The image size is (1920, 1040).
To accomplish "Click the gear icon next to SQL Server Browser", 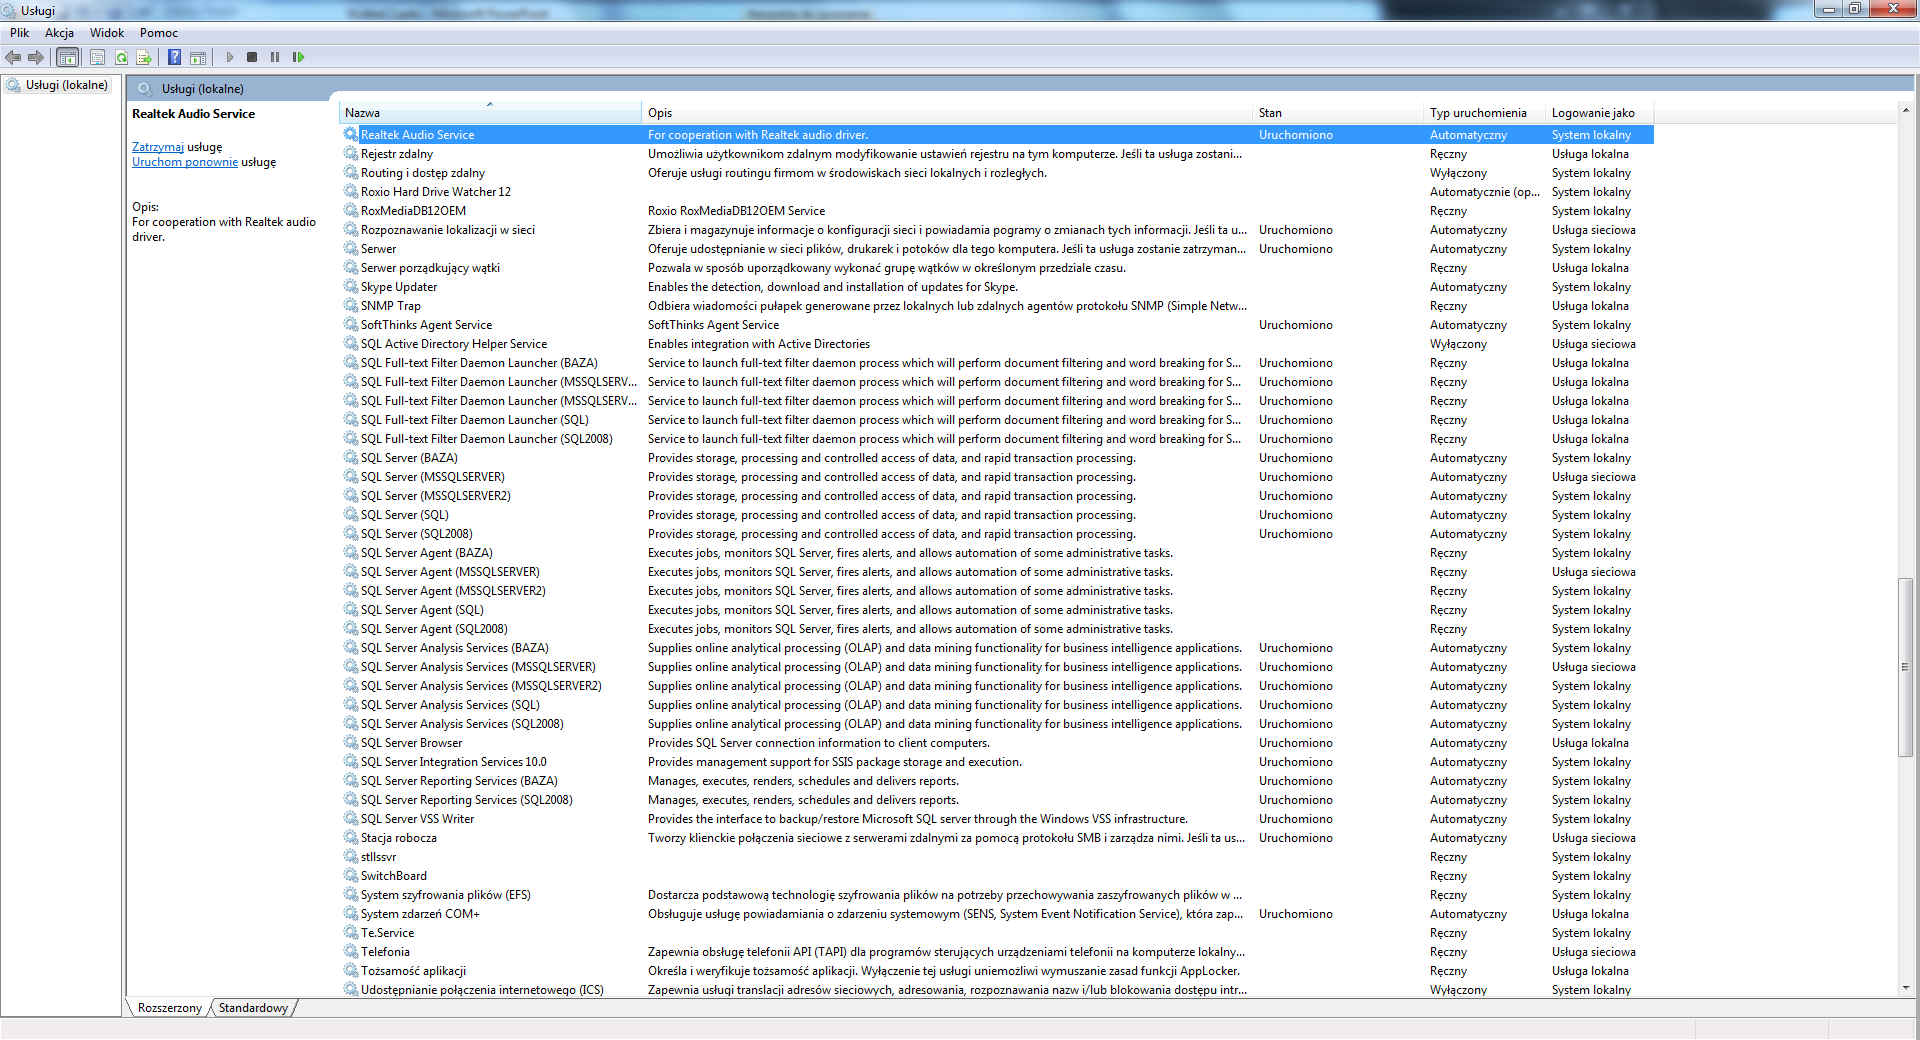I will (x=351, y=743).
